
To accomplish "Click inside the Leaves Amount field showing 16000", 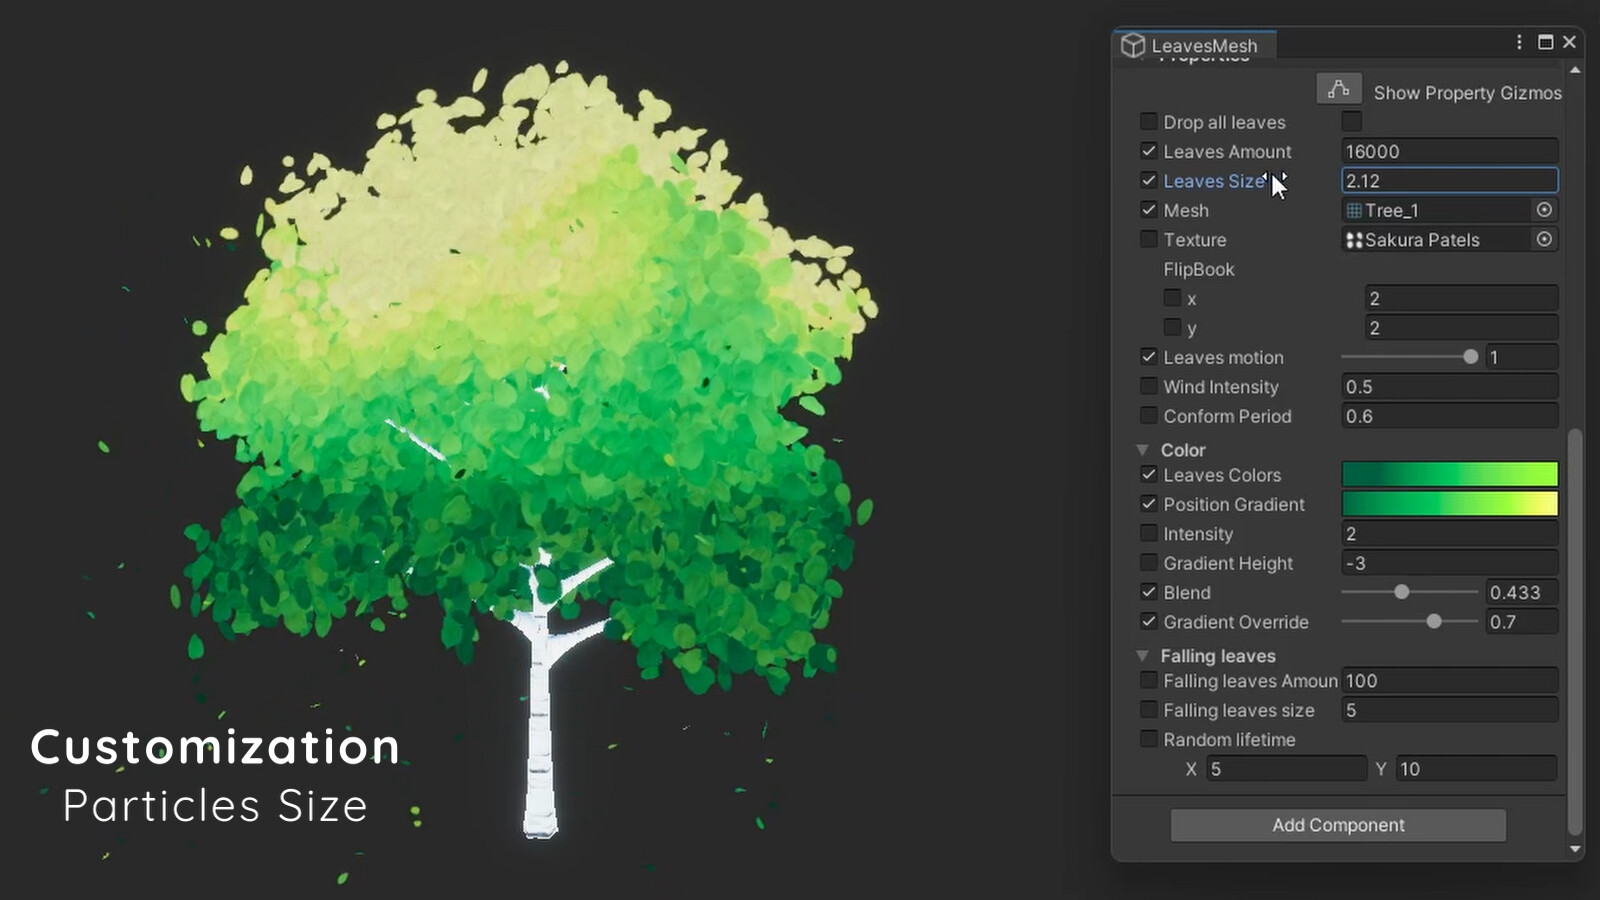I will click(1449, 151).
